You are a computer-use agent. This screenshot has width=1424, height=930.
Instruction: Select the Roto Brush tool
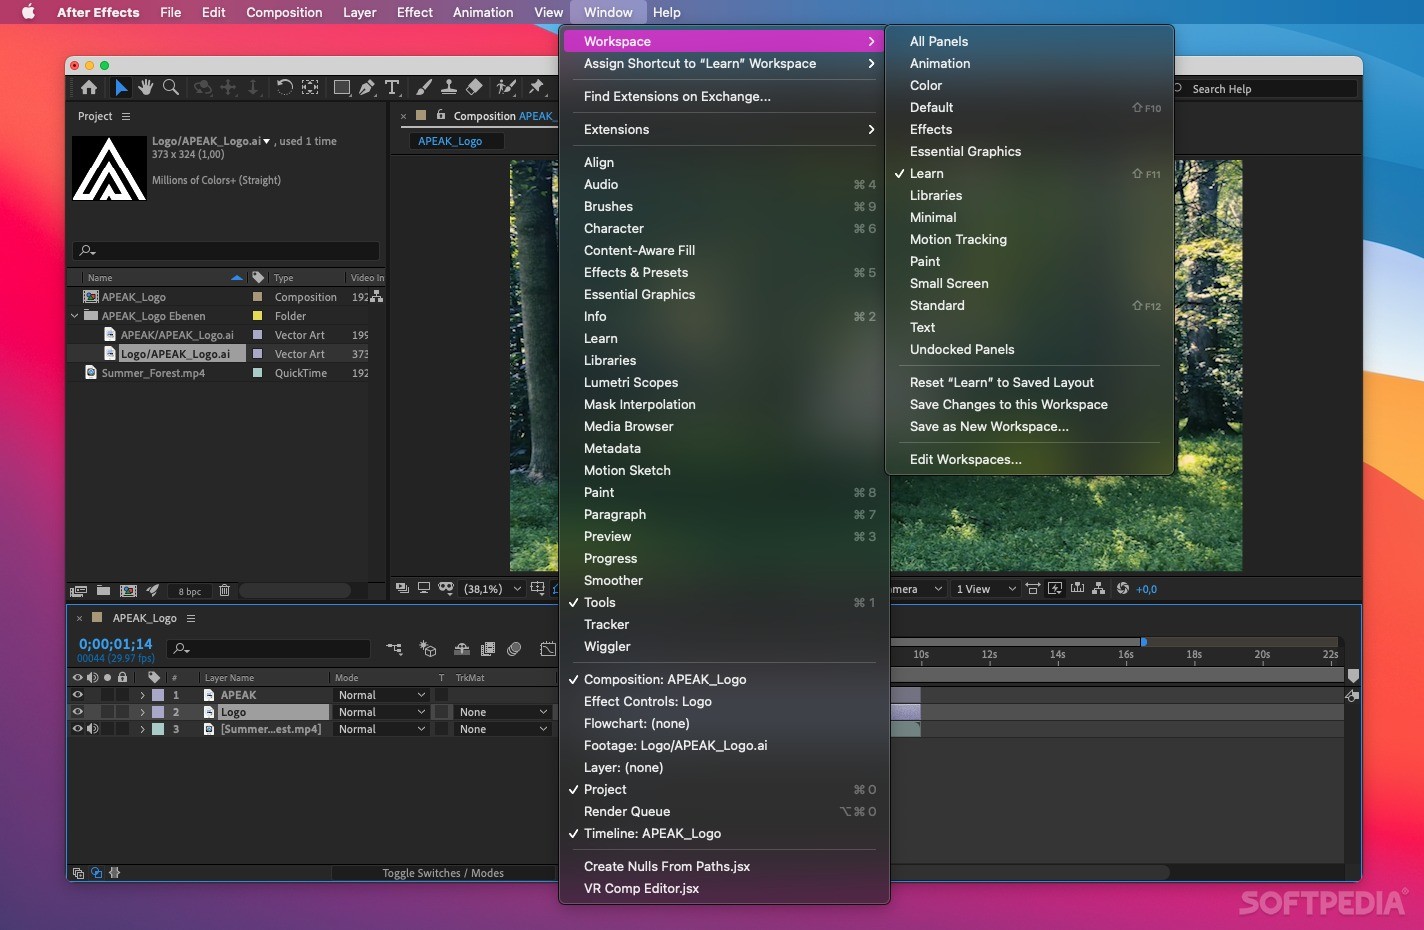(x=506, y=88)
